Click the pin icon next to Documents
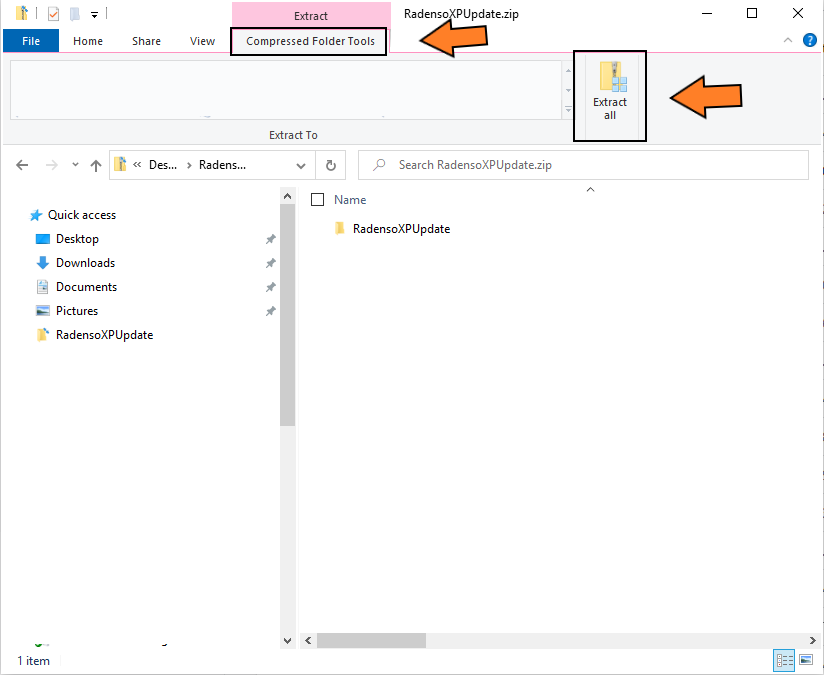This screenshot has height=675, width=824. pos(271,287)
